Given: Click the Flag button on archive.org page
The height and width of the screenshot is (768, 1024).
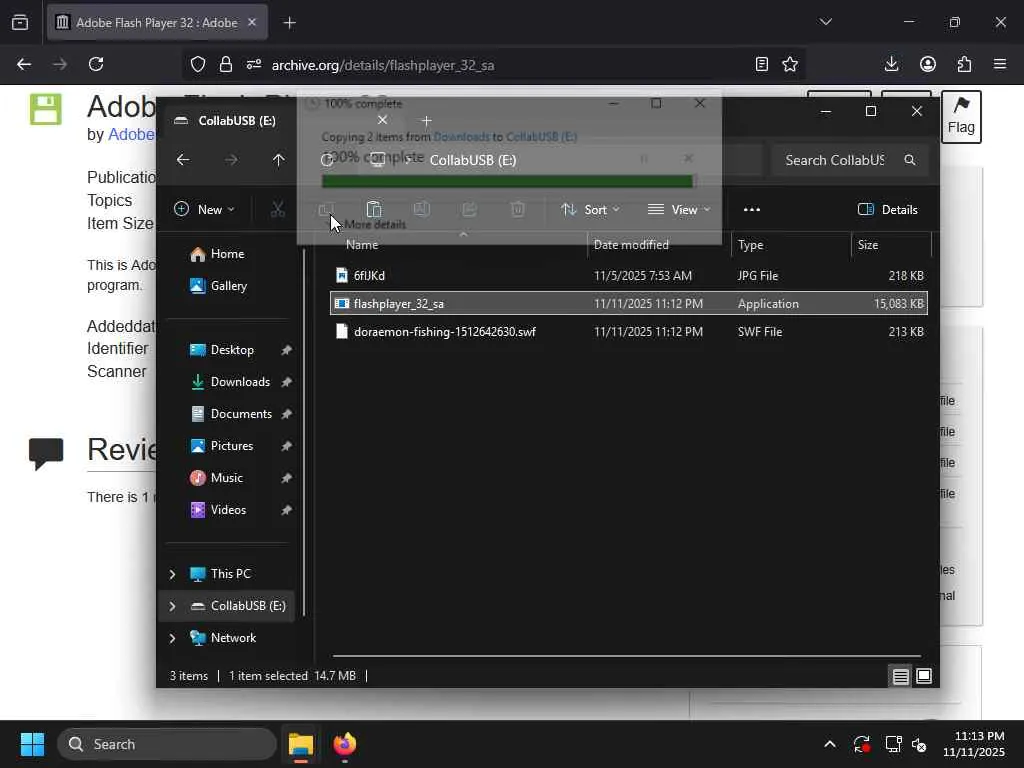Looking at the screenshot, I should pos(961,117).
